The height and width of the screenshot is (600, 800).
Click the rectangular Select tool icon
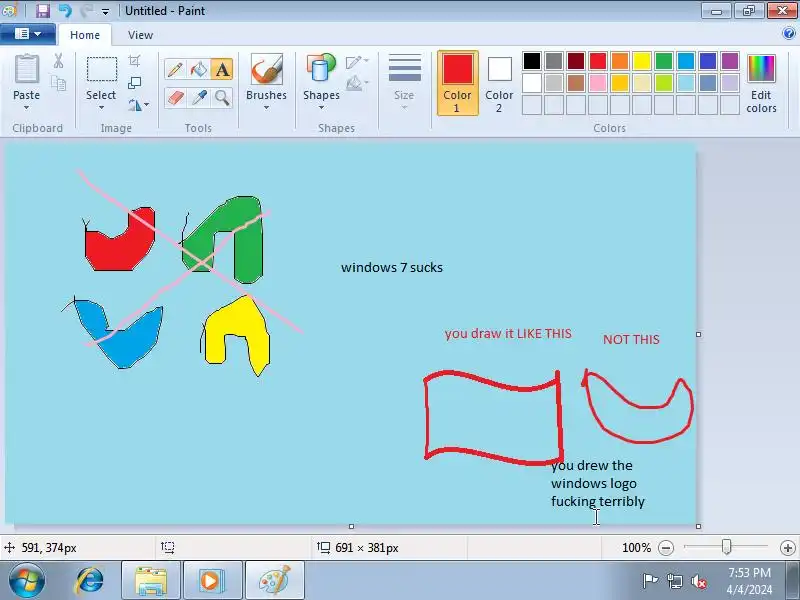[x=102, y=69]
